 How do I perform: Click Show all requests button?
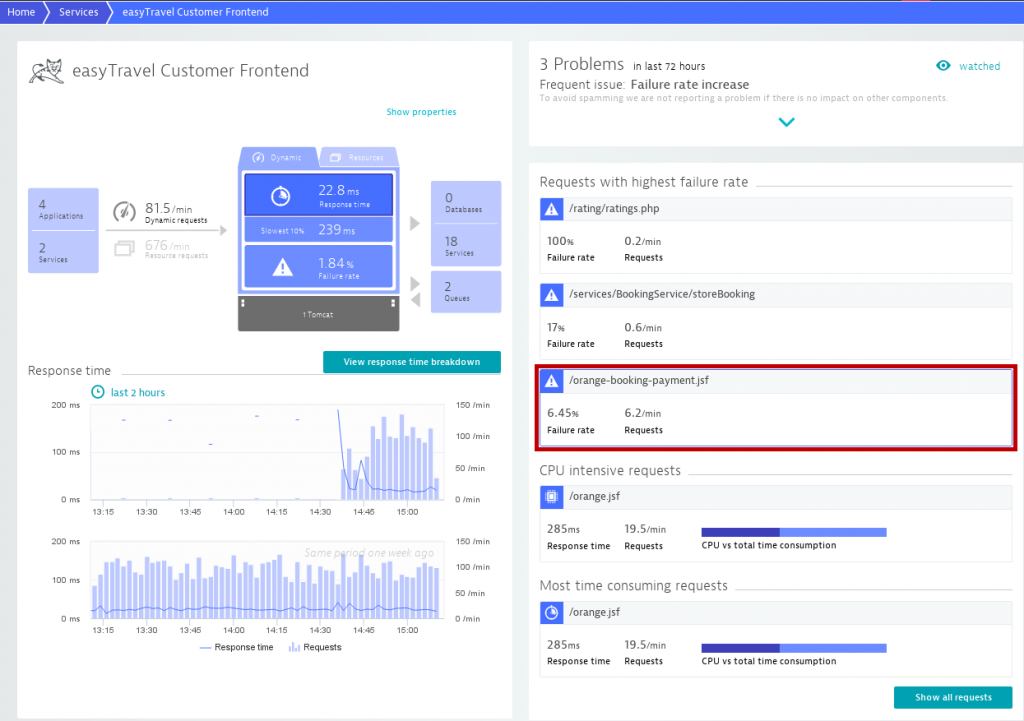(x=953, y=697)
